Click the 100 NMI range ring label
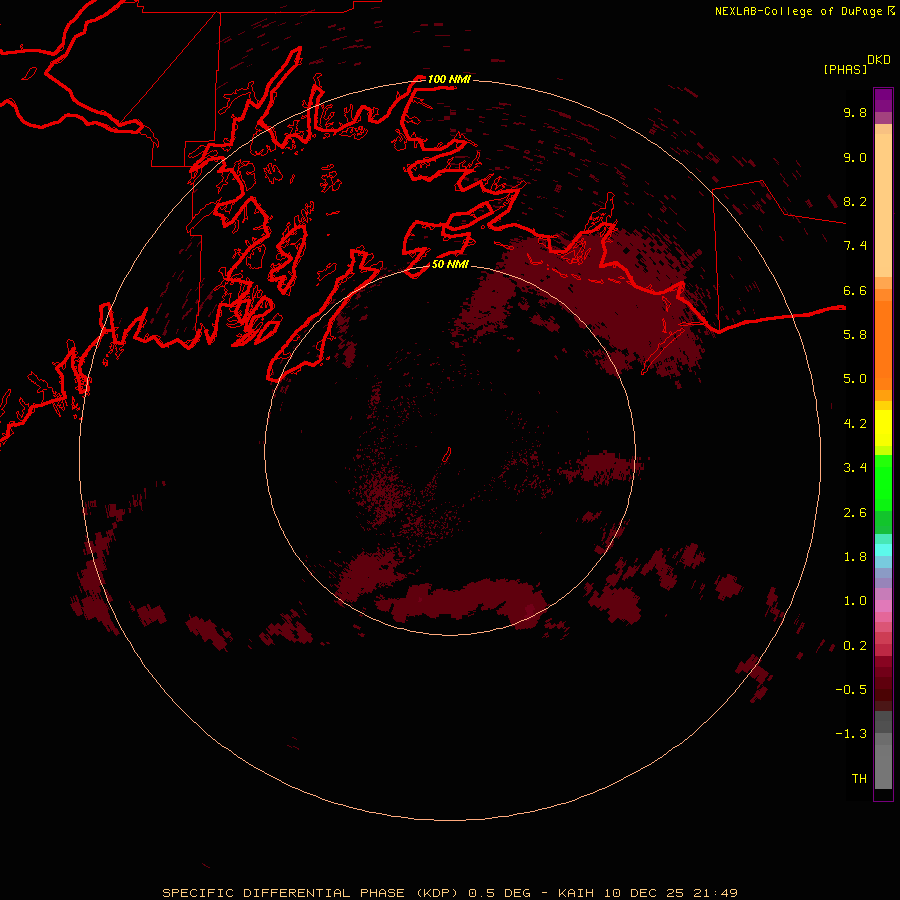This screenshot has height=900, width=900. point(449,79)
